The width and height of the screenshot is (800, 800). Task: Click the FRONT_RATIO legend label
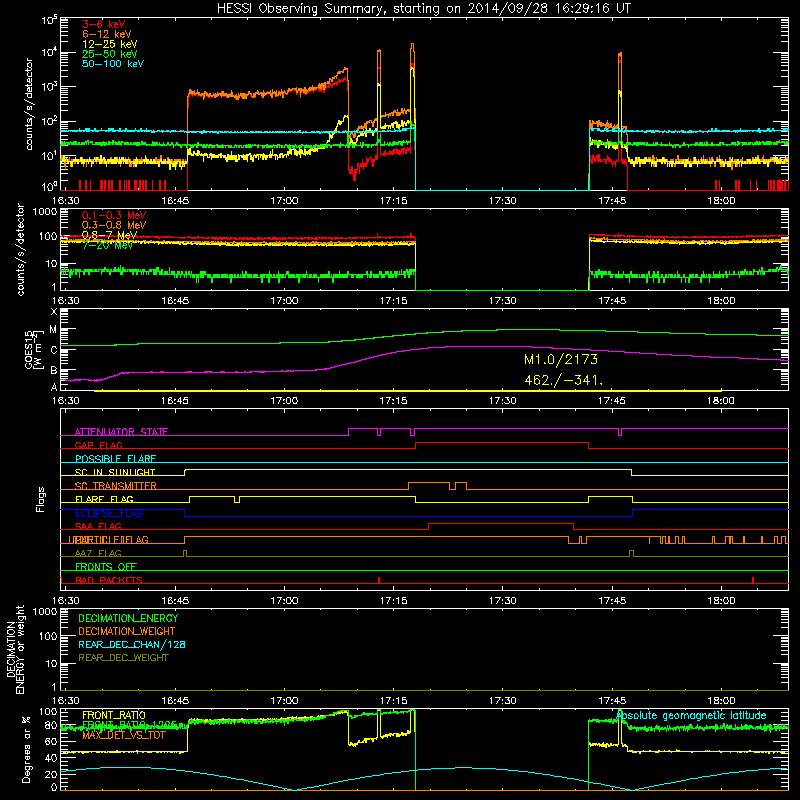click(114, 715)
